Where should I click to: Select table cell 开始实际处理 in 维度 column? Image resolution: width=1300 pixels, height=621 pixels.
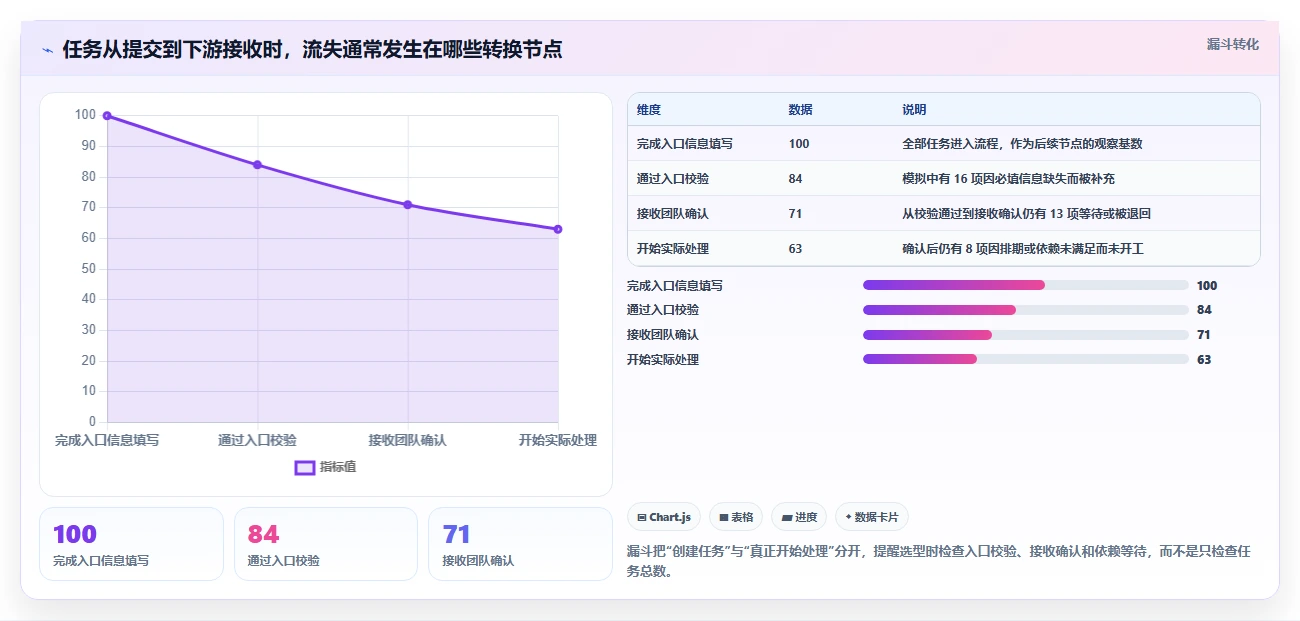pos(673,249)
